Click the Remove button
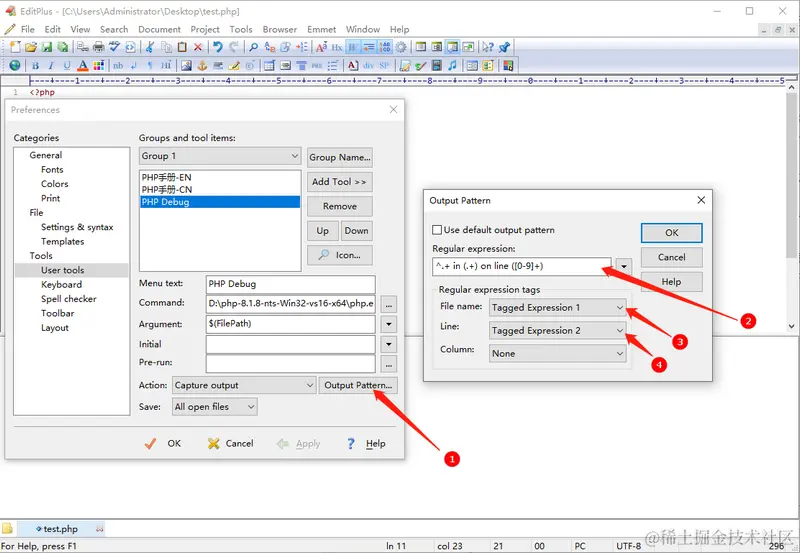 point(339,206)
